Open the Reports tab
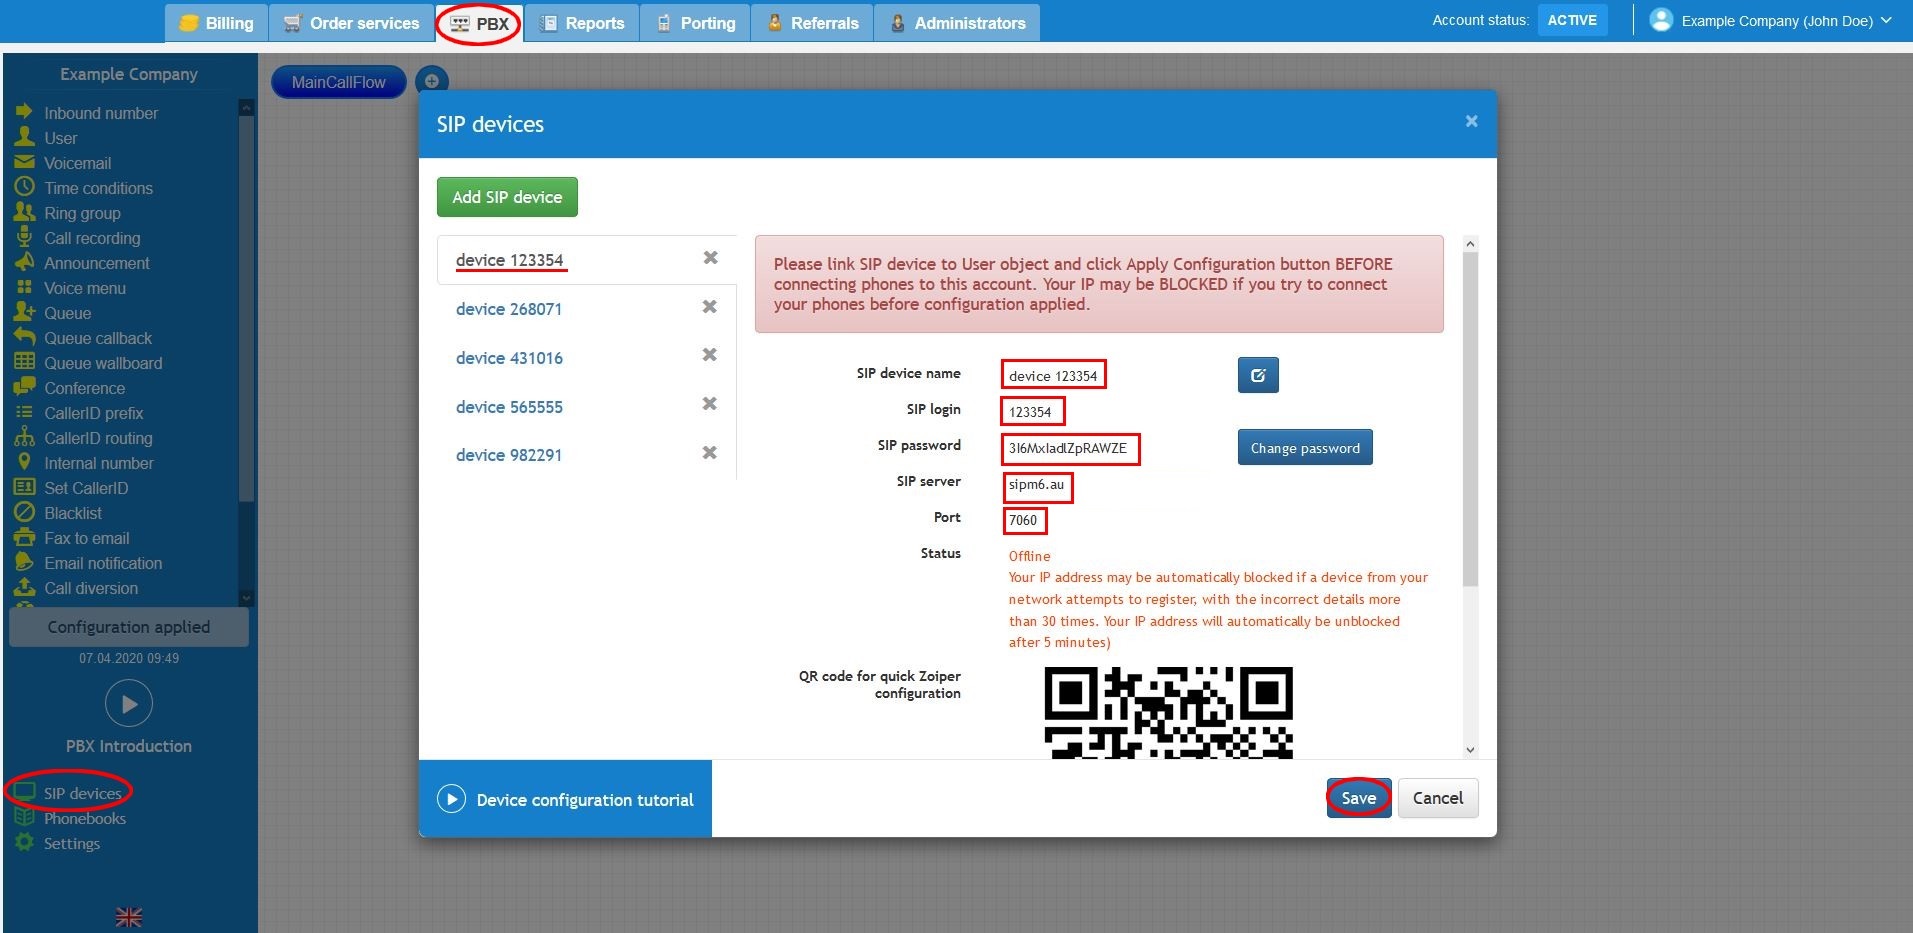Screen dimensions: 1913x933 point(582,23)
